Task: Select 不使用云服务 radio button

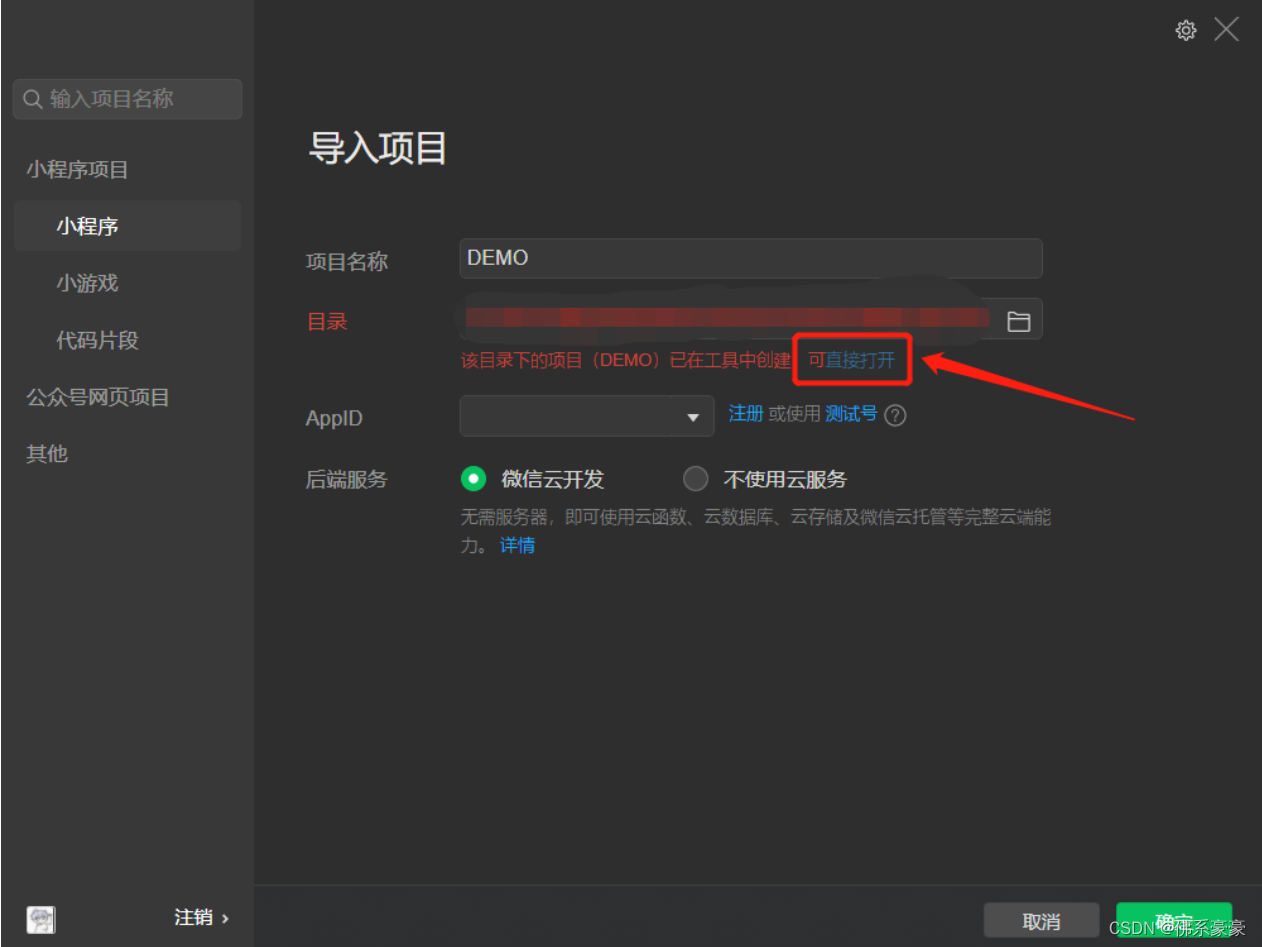Action: (x=695, y=479)
